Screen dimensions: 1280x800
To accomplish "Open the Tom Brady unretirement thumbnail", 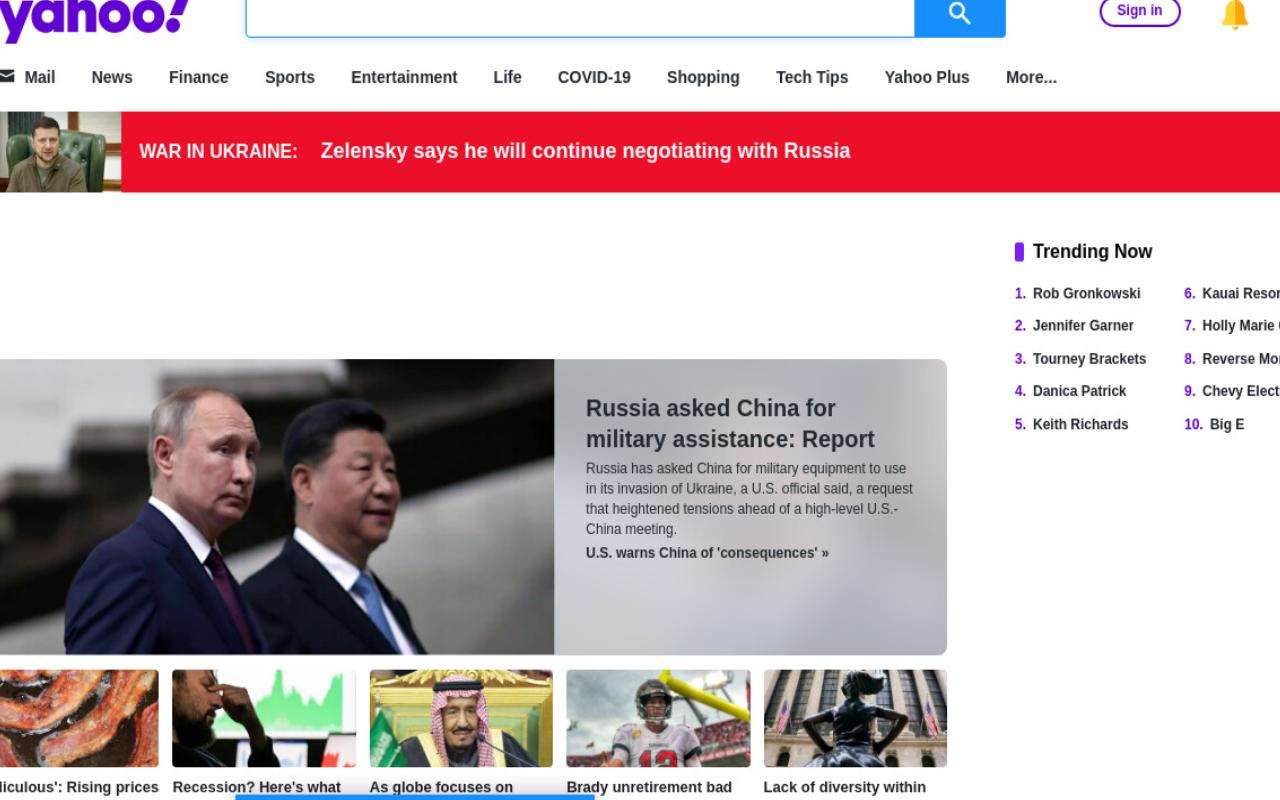I will click(x=658, y=719).
